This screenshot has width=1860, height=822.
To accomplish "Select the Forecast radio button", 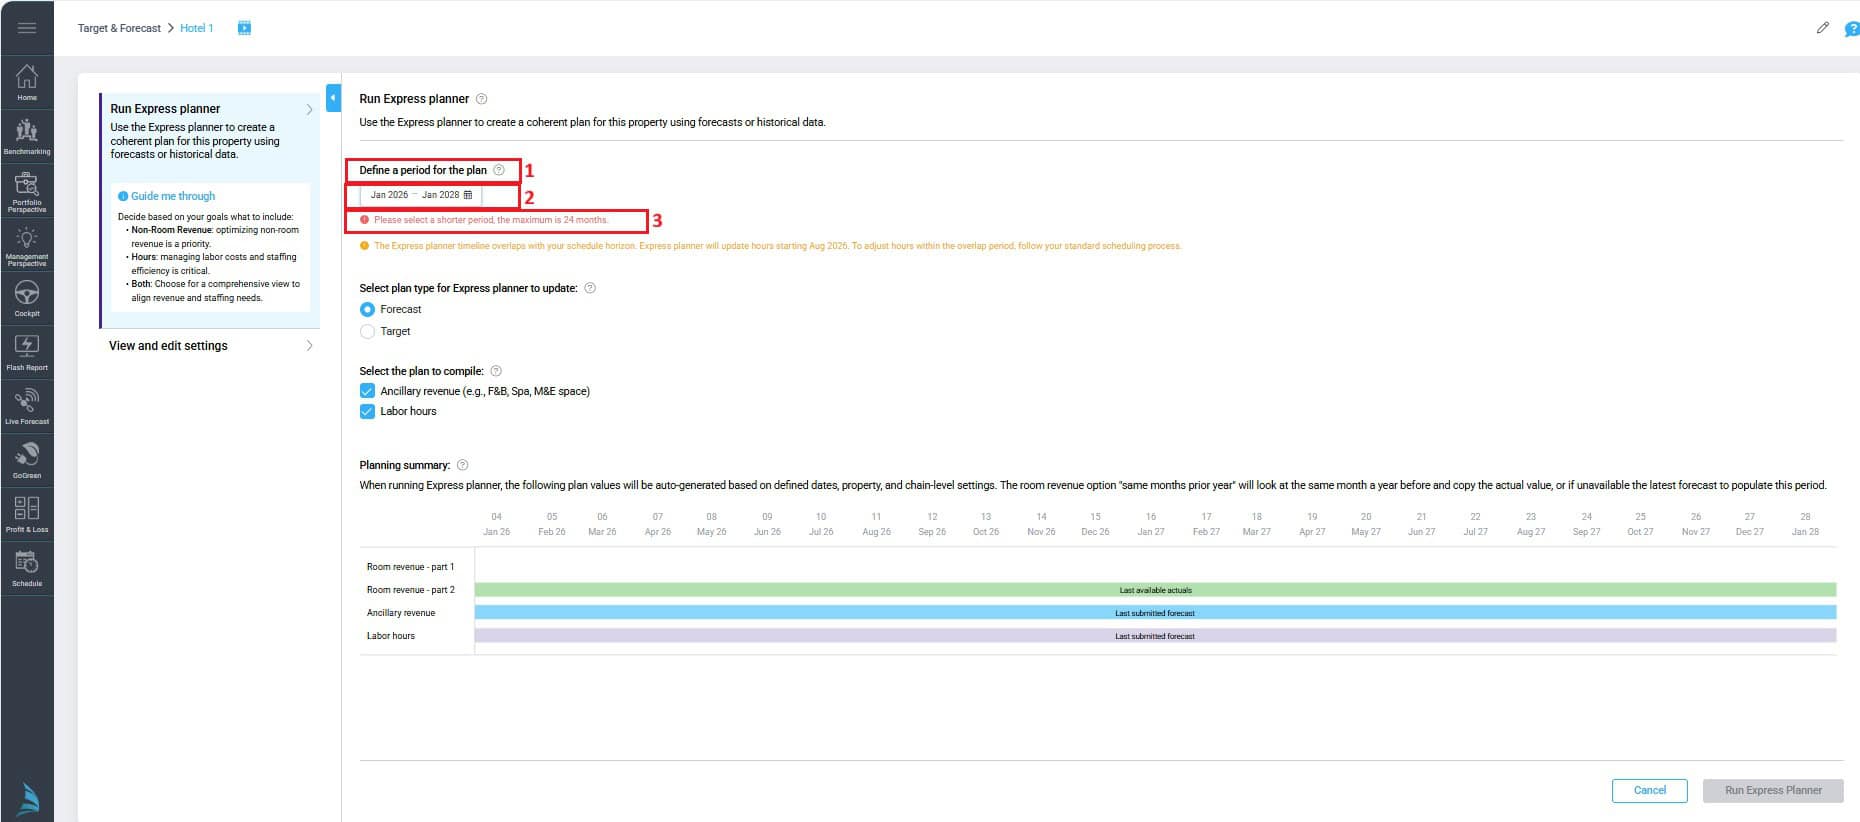I will [367, 310].
